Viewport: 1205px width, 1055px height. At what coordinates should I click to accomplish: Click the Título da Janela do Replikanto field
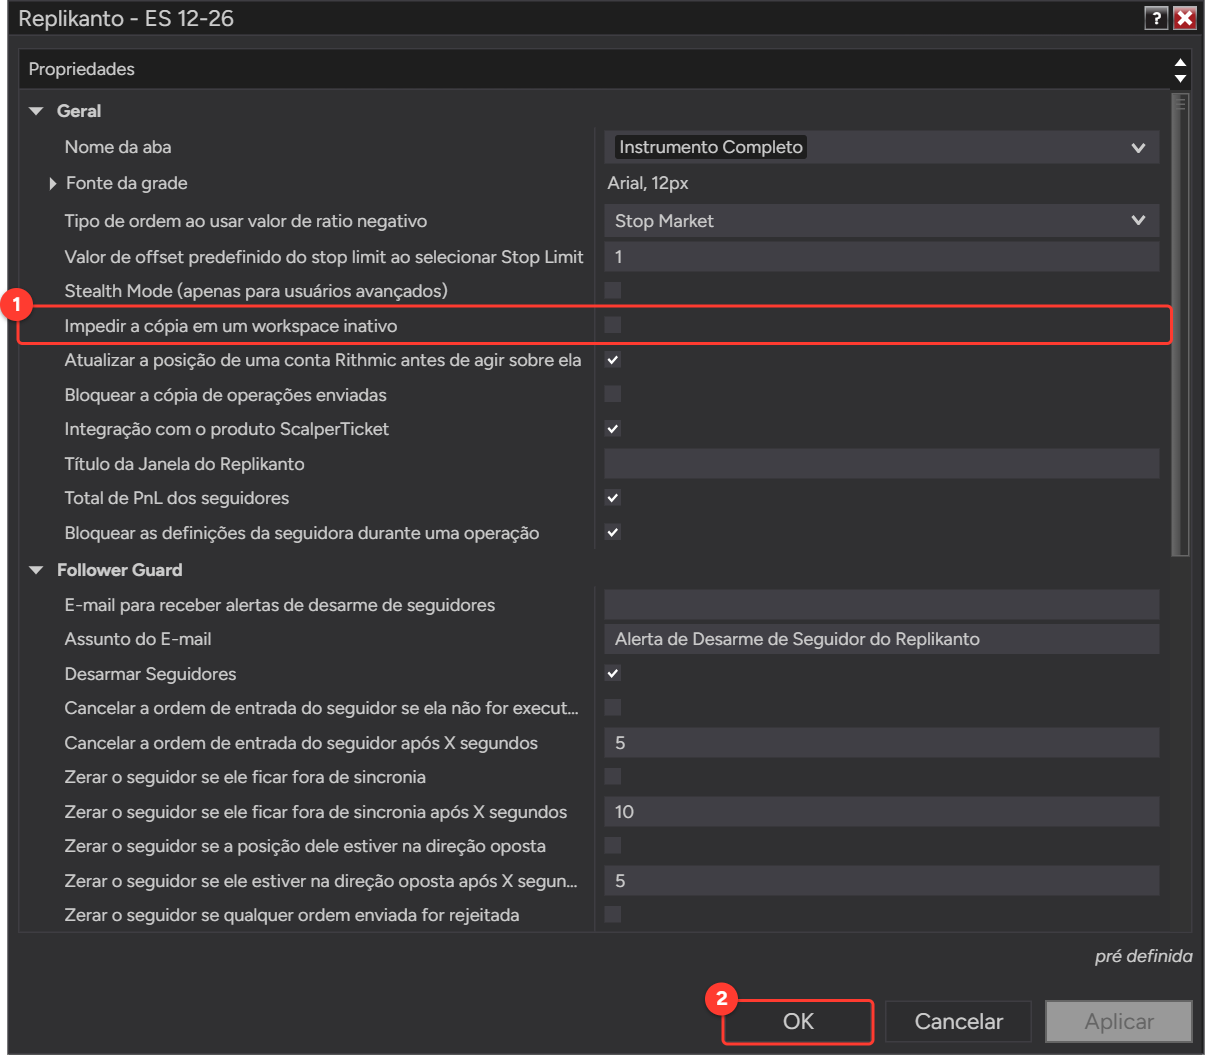tap(882, 464)
